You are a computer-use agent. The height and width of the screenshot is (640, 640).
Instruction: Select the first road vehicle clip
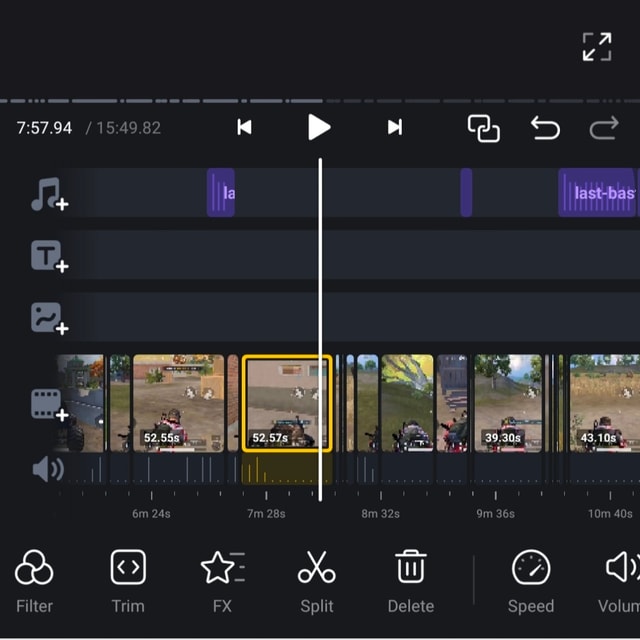tap(80, 403)
